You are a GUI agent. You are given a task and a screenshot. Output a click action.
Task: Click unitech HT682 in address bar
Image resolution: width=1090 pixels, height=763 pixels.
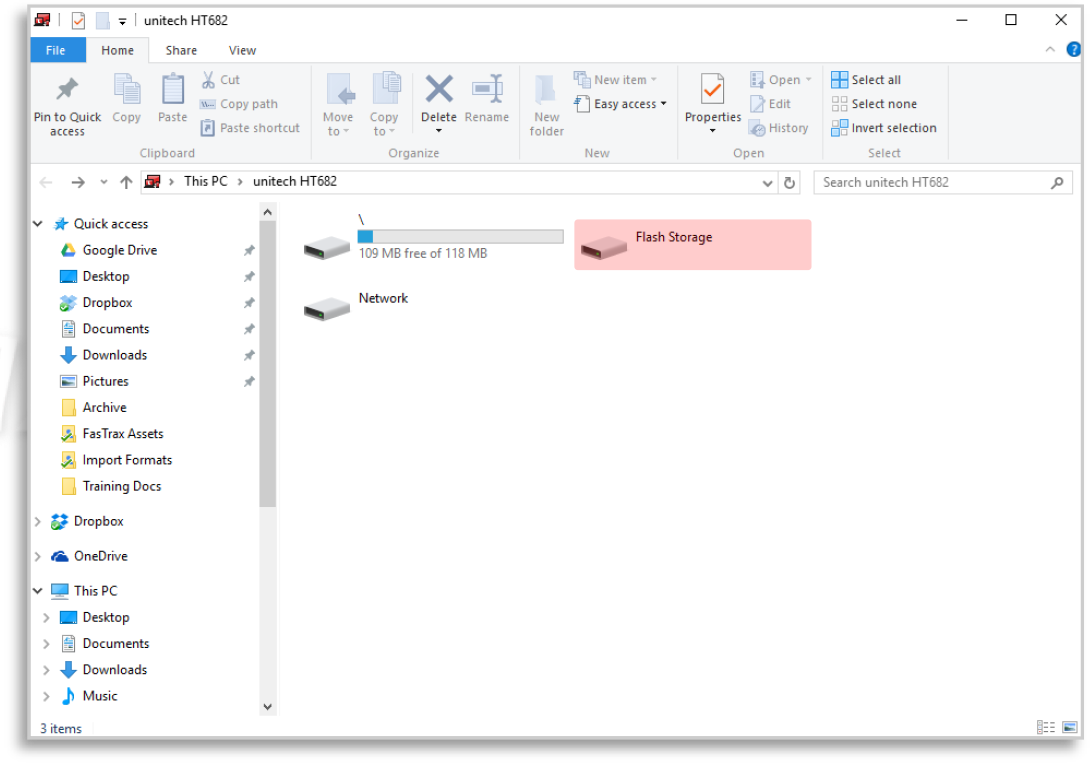point(295,181)
